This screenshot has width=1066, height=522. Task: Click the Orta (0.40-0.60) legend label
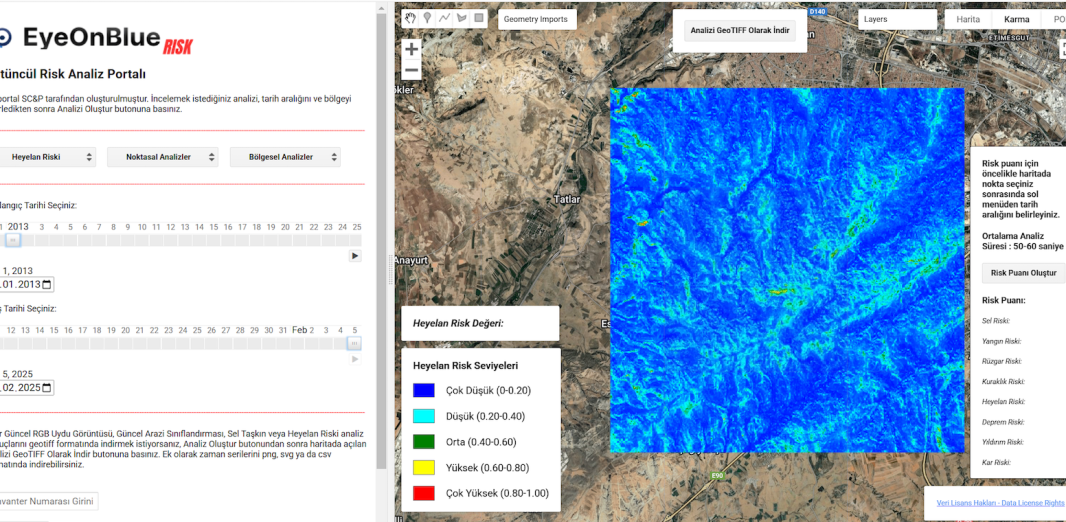481,442
